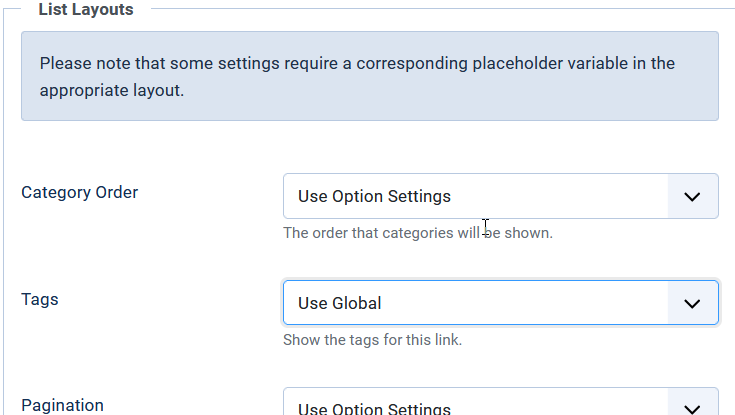Click help text about category order shown
The height and width of the screenshot is (415, 735).
pyautogui.click(x=418, y=233)
